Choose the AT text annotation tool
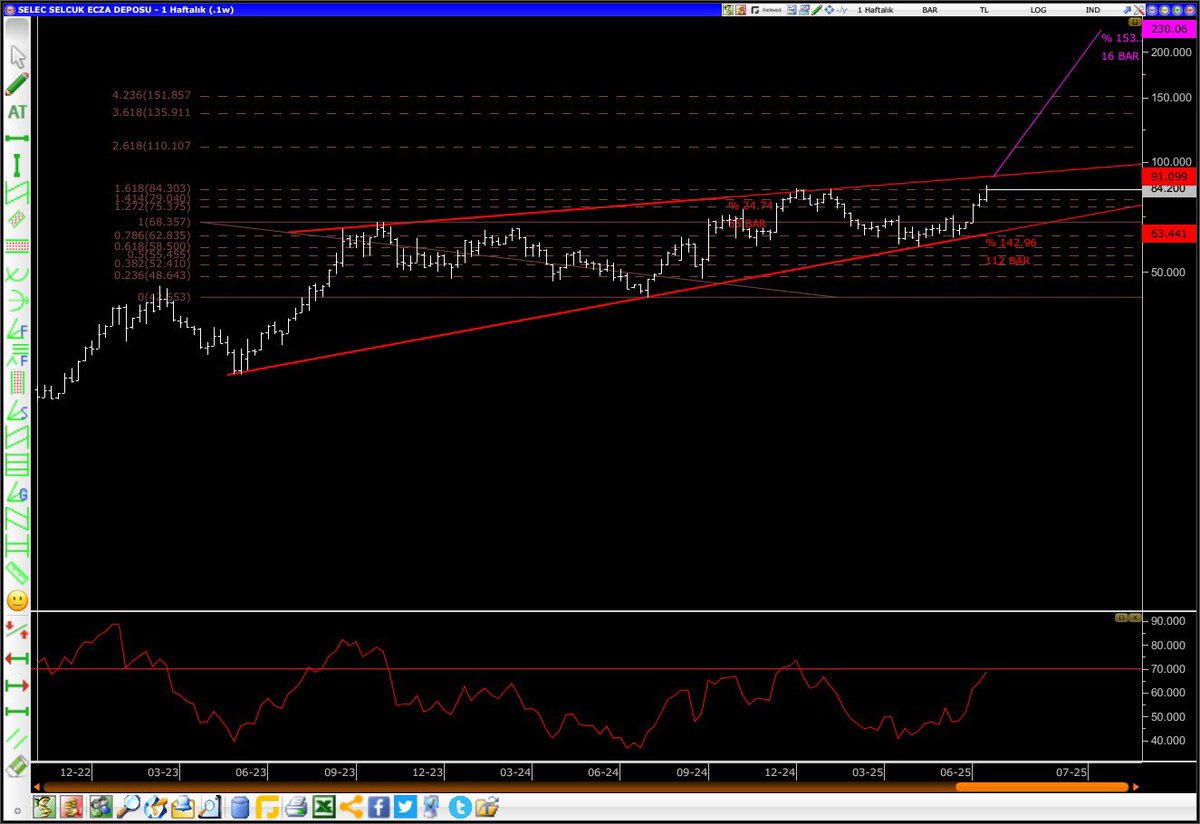 tap(17, 111)
